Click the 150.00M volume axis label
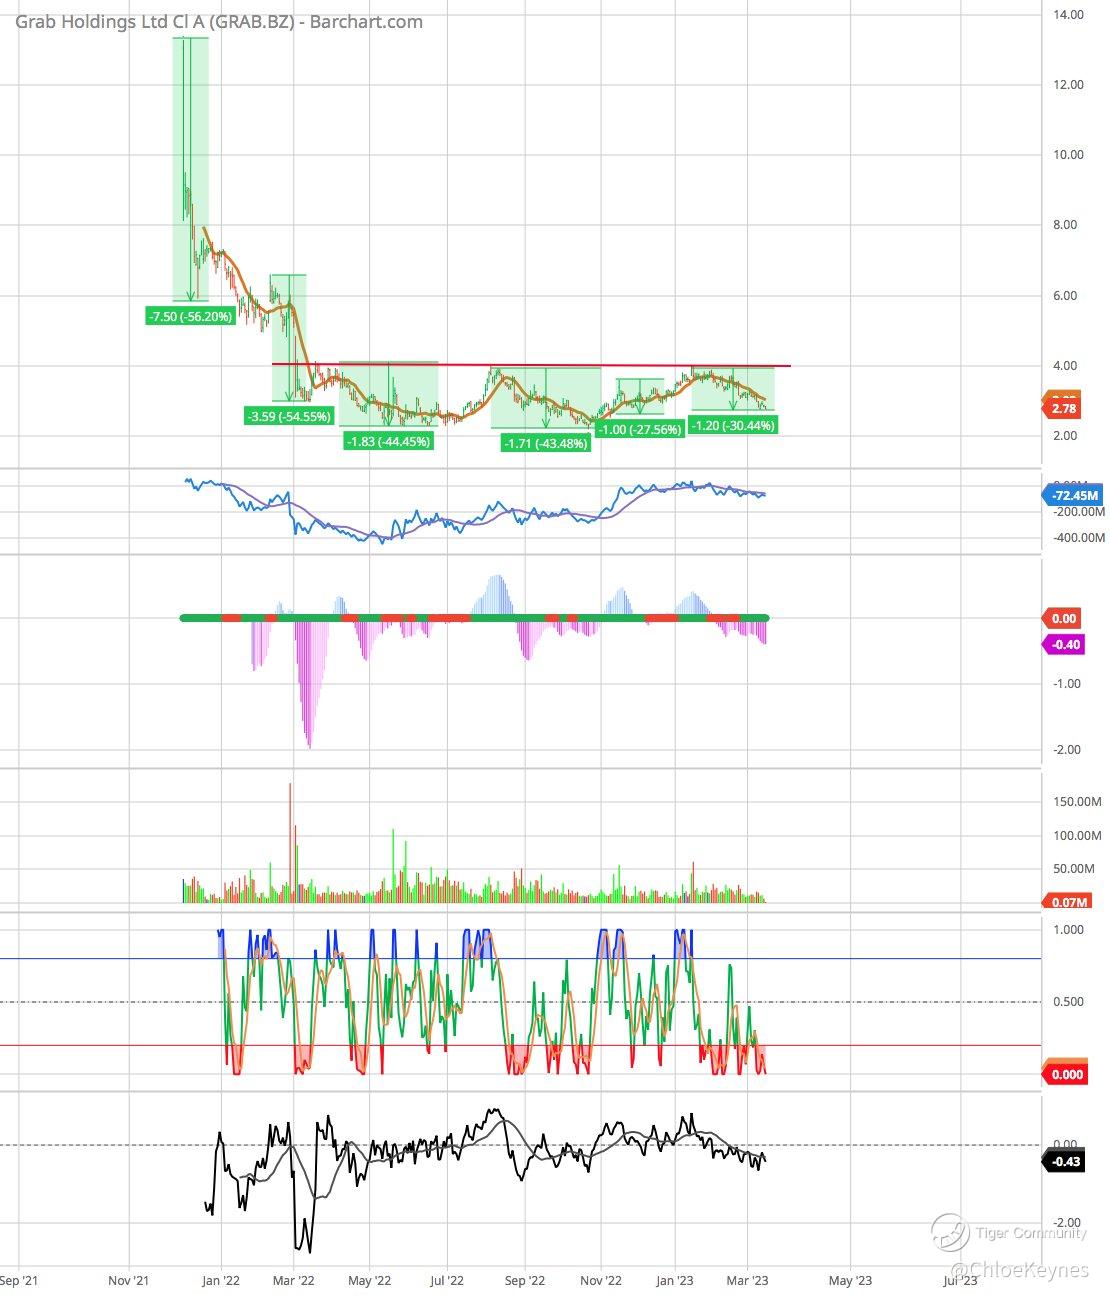The height and width of the screenshot is (1295, 1110). coord(1077,802)
